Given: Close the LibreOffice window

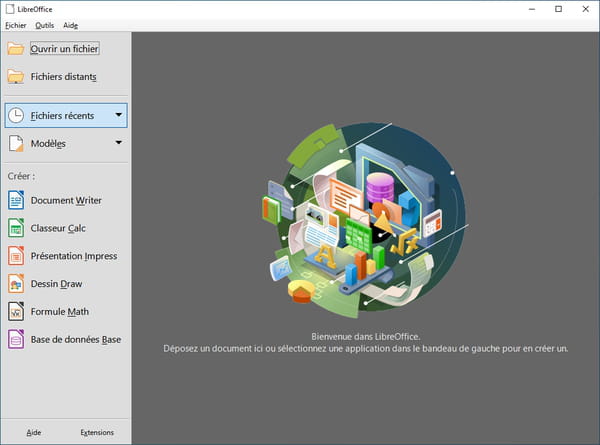Looking at the screenshot, I should coord(585,9).
